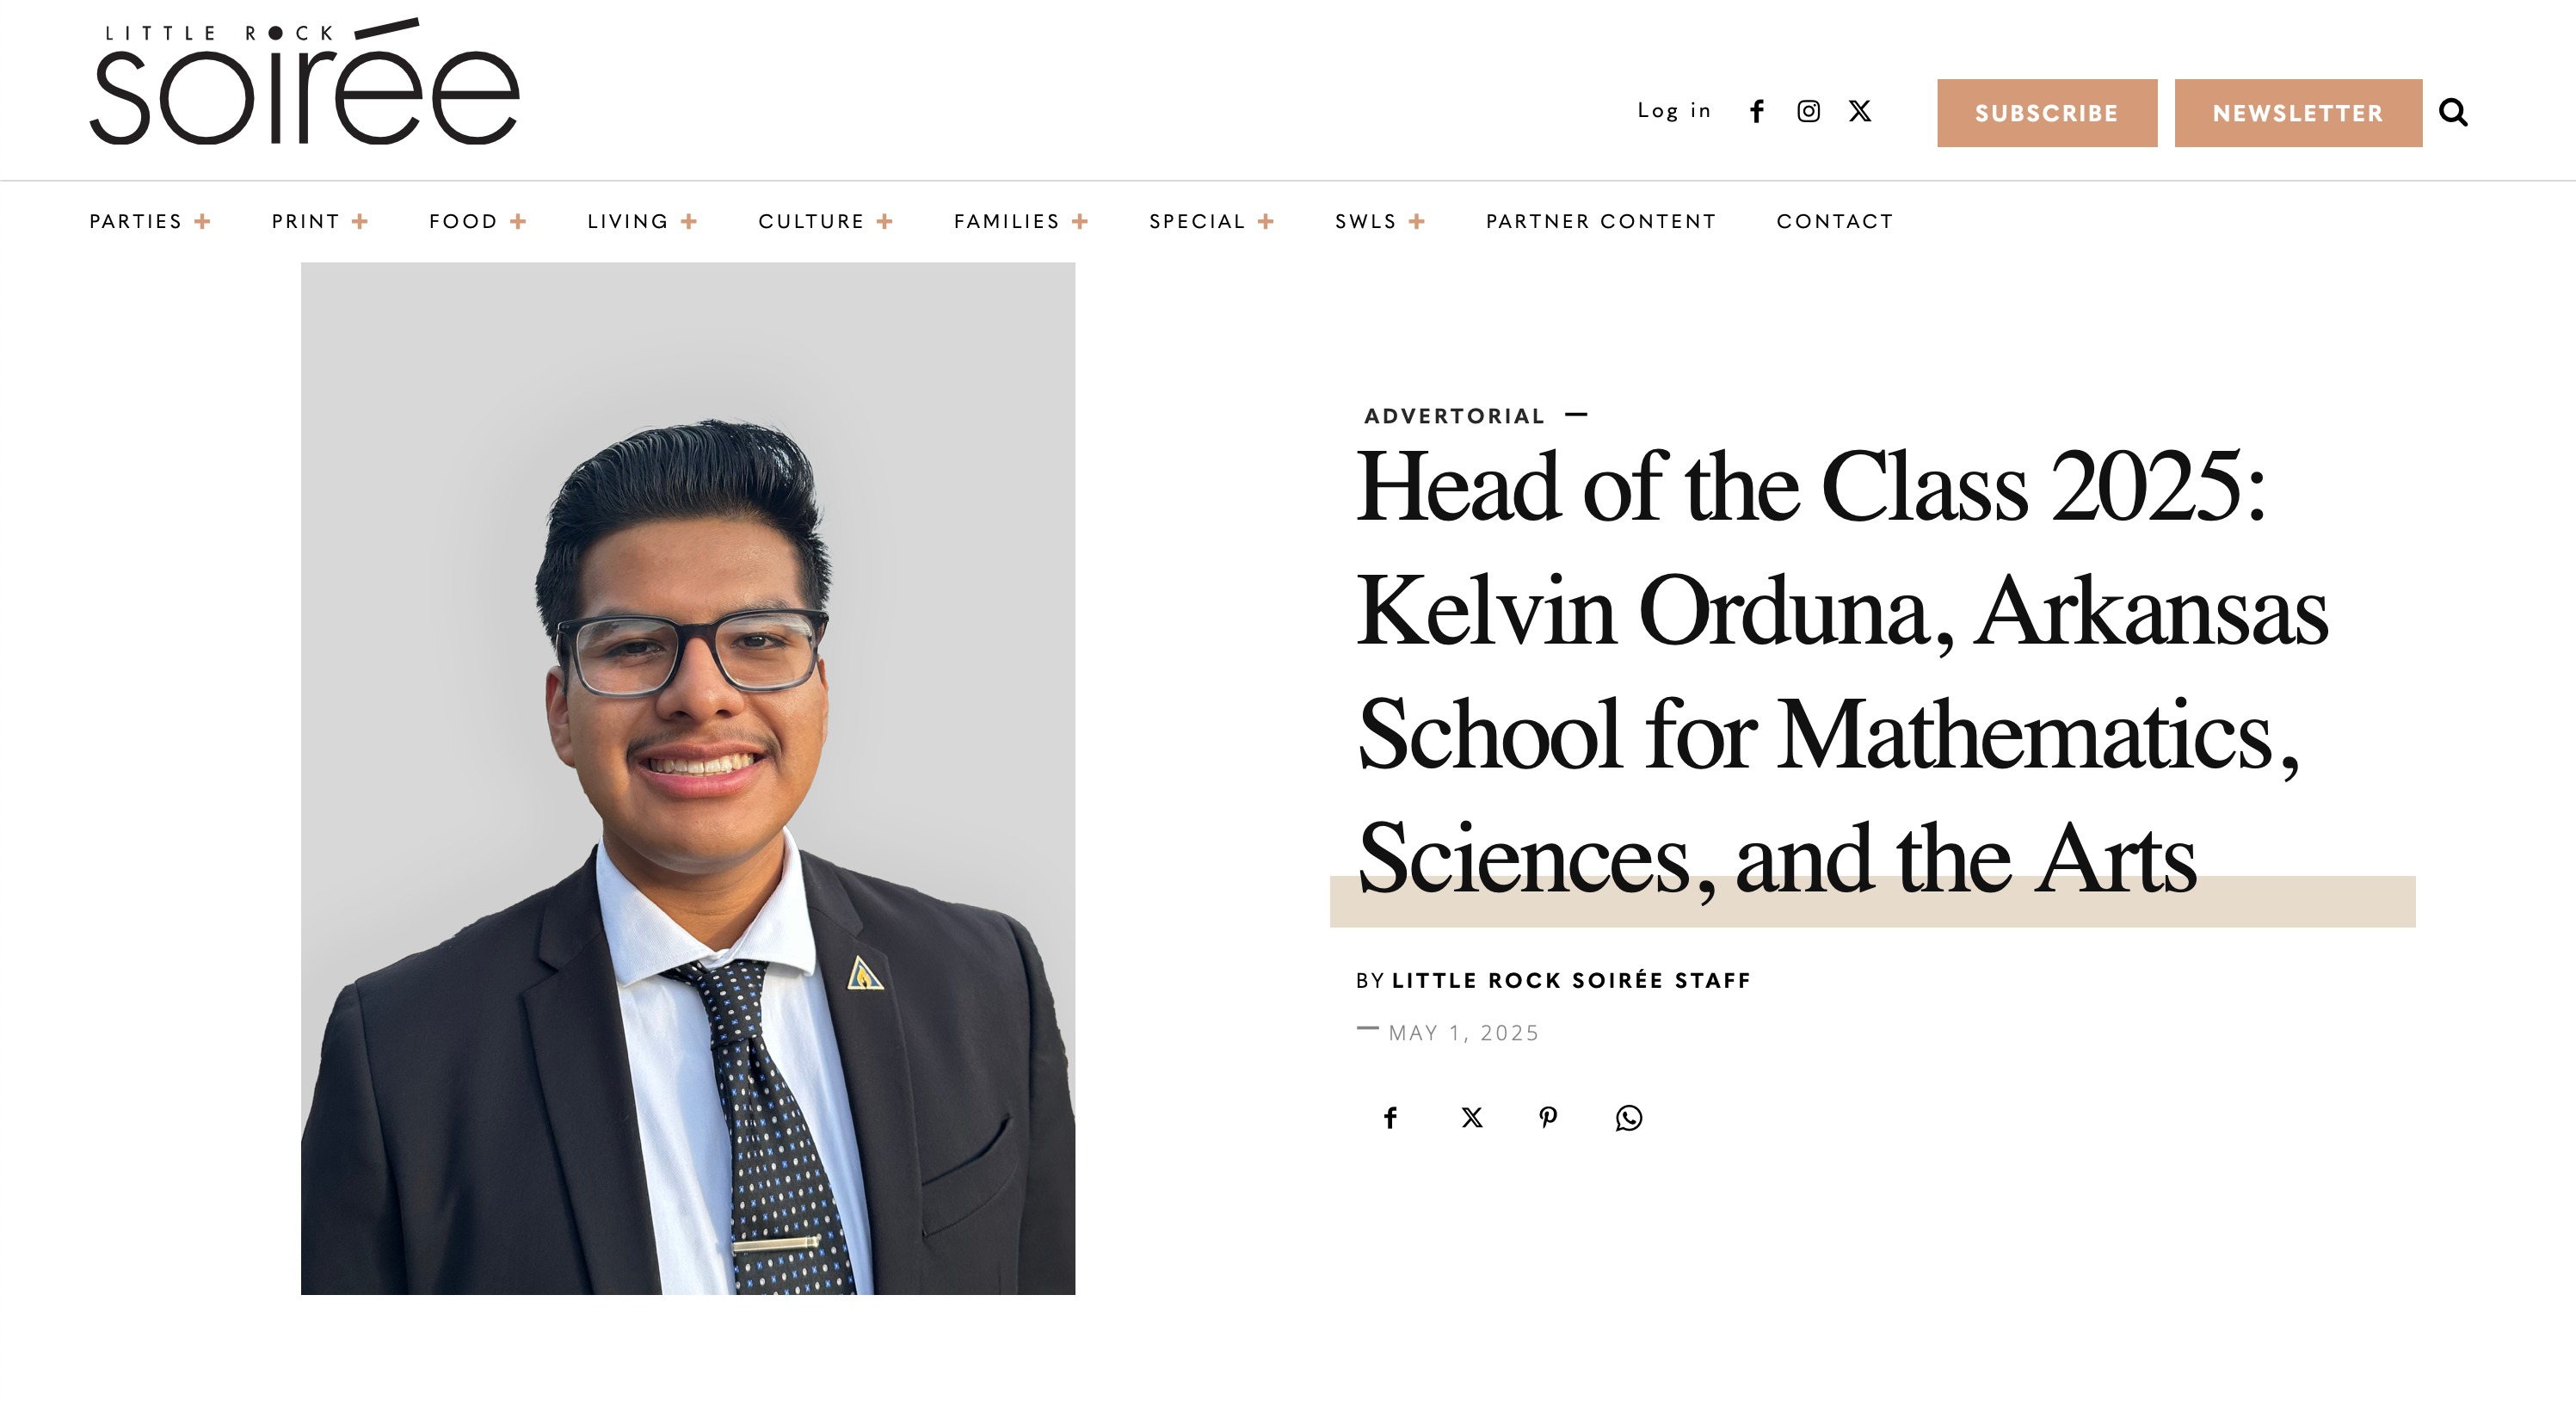The image size is (2576, 1406).
Task: Share article on X below date
Action: pyautogui.click(x=1471, y=1117)
